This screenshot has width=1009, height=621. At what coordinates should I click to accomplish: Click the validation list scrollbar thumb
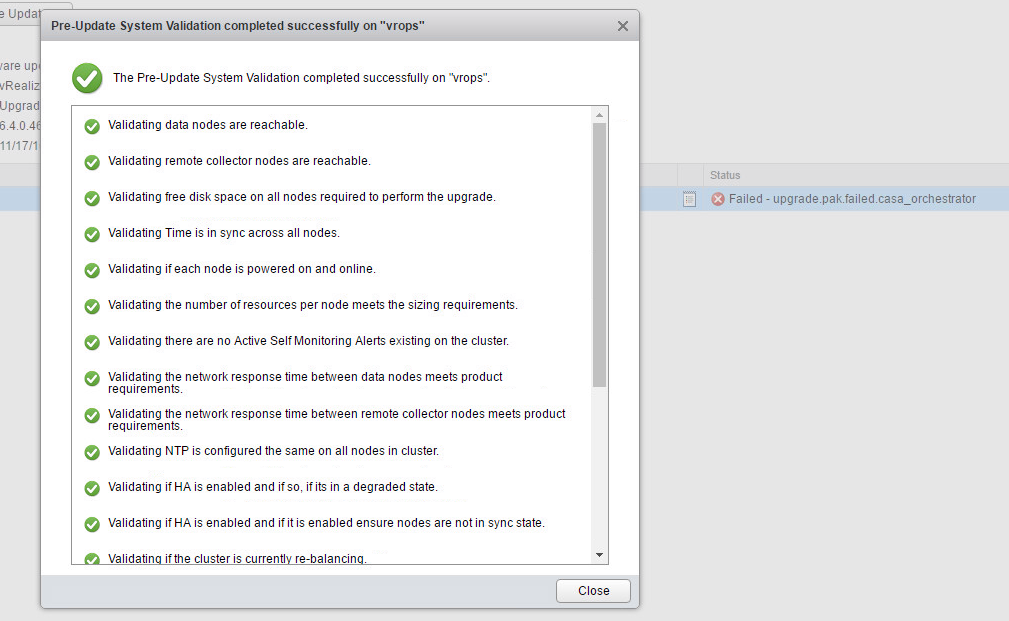coord(599,255)
